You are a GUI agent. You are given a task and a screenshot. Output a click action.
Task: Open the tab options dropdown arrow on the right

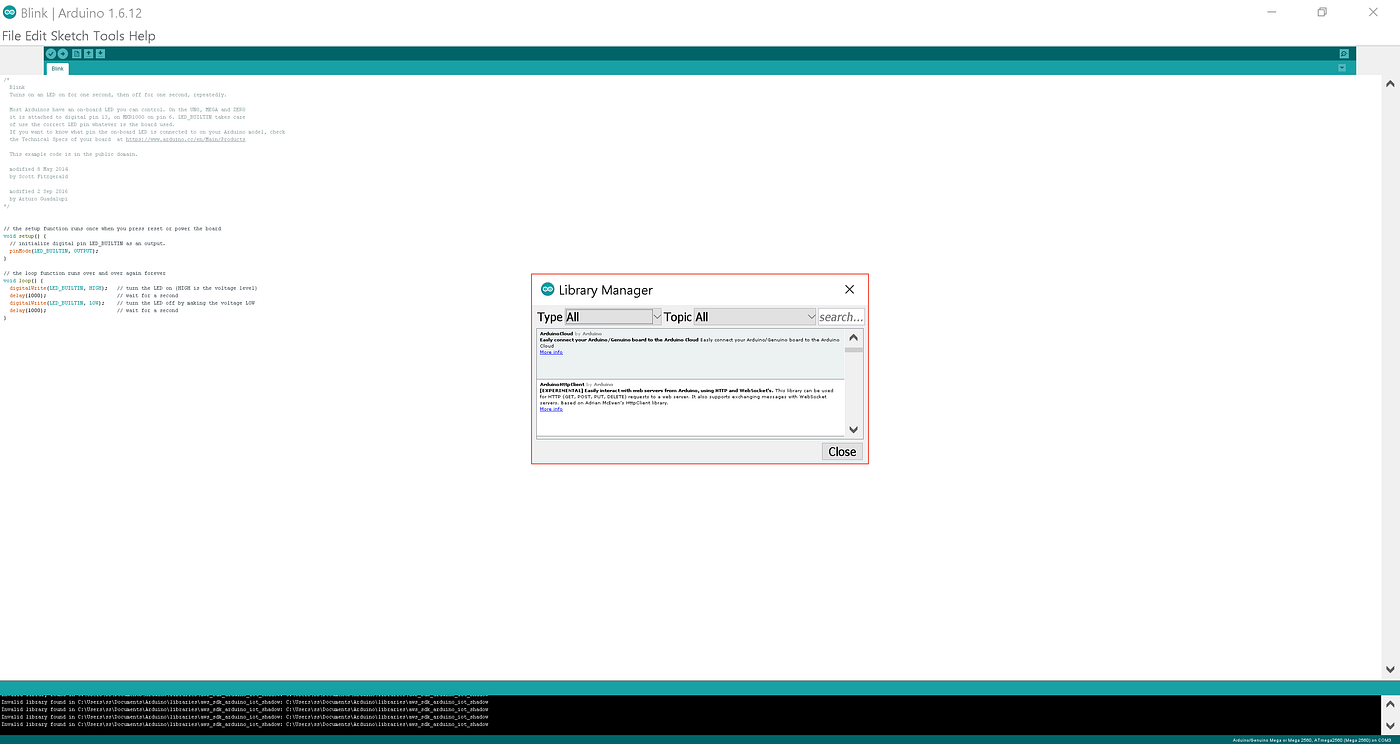(1341, 67)
